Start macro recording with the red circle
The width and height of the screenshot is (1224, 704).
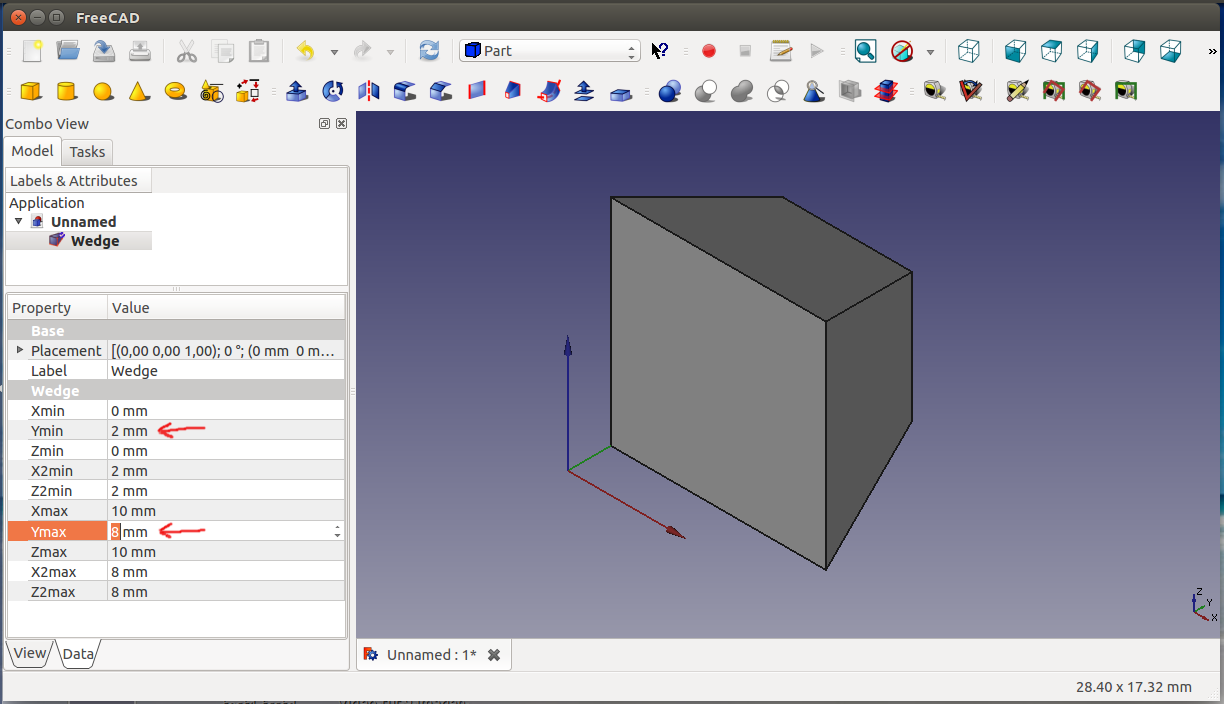coord(709,51)
